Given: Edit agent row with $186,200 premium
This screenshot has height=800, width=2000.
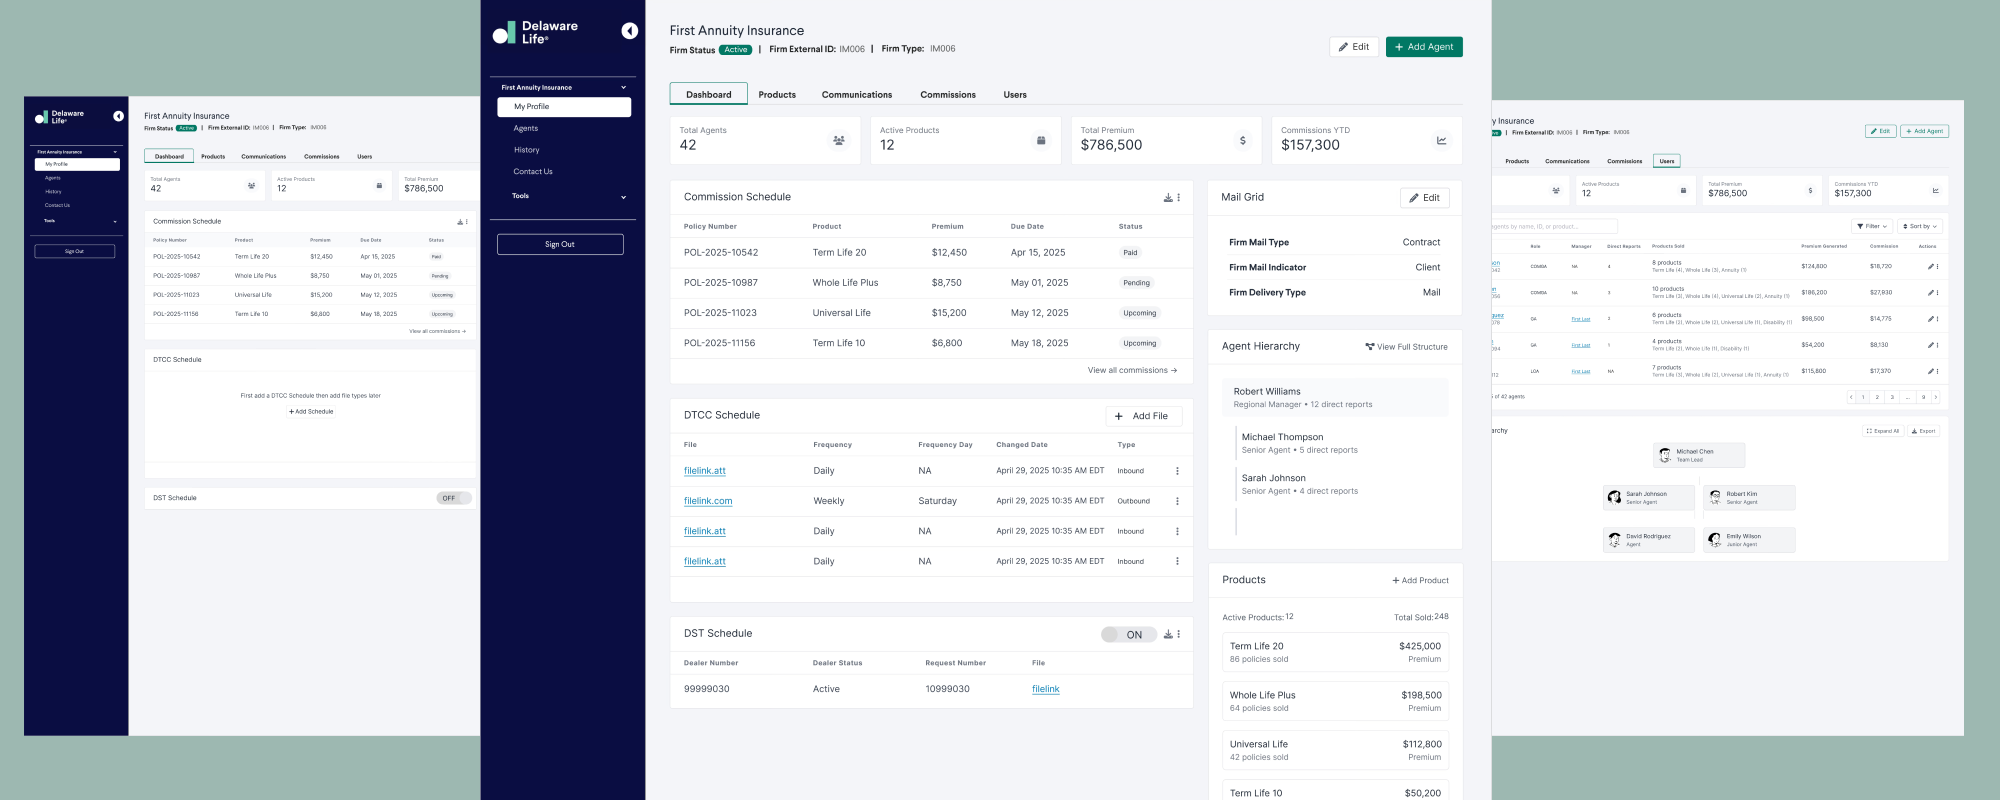Looking at the screenshot, I should click(1931, 293).
